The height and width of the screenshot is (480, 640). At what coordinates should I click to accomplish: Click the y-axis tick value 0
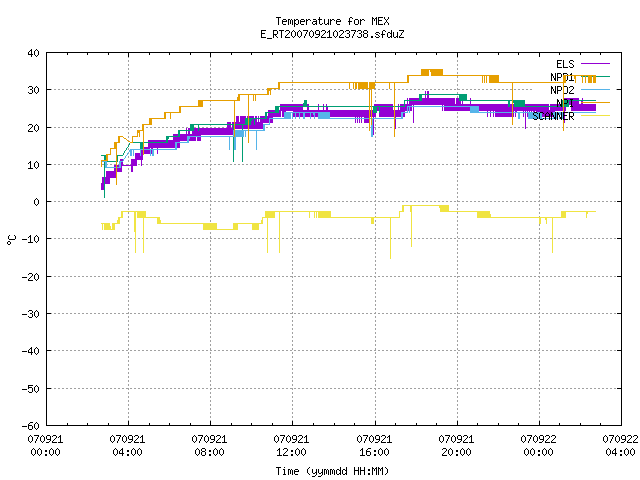tap(37, 202)
